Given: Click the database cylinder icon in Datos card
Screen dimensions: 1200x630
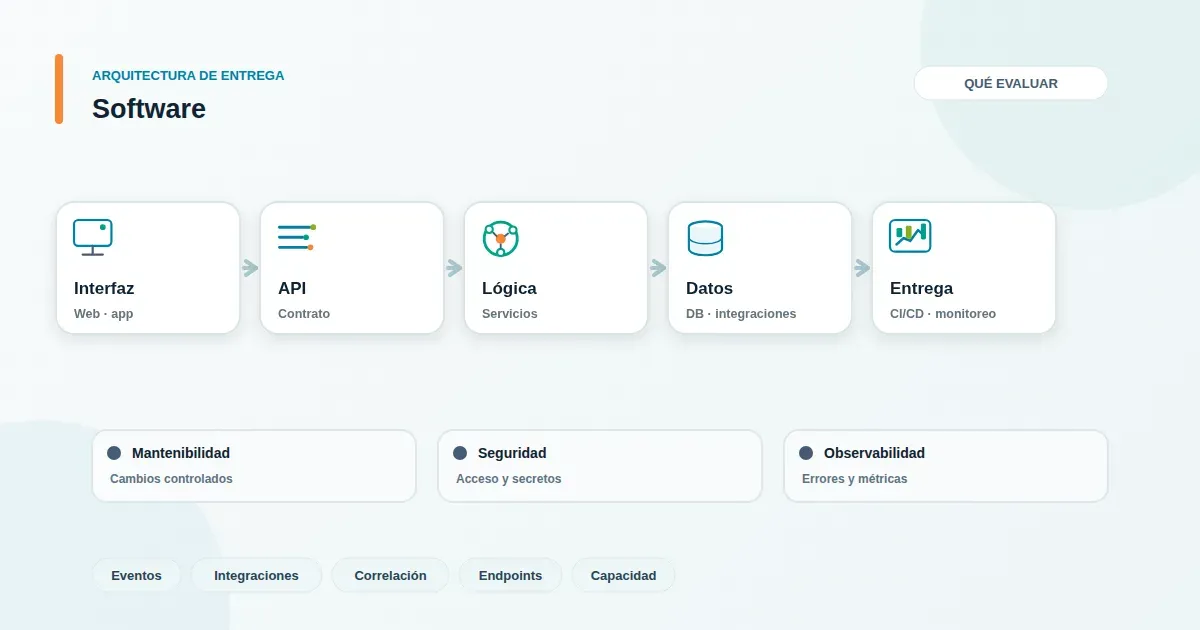Looking at the screenshot, I should tap(705, 238).
